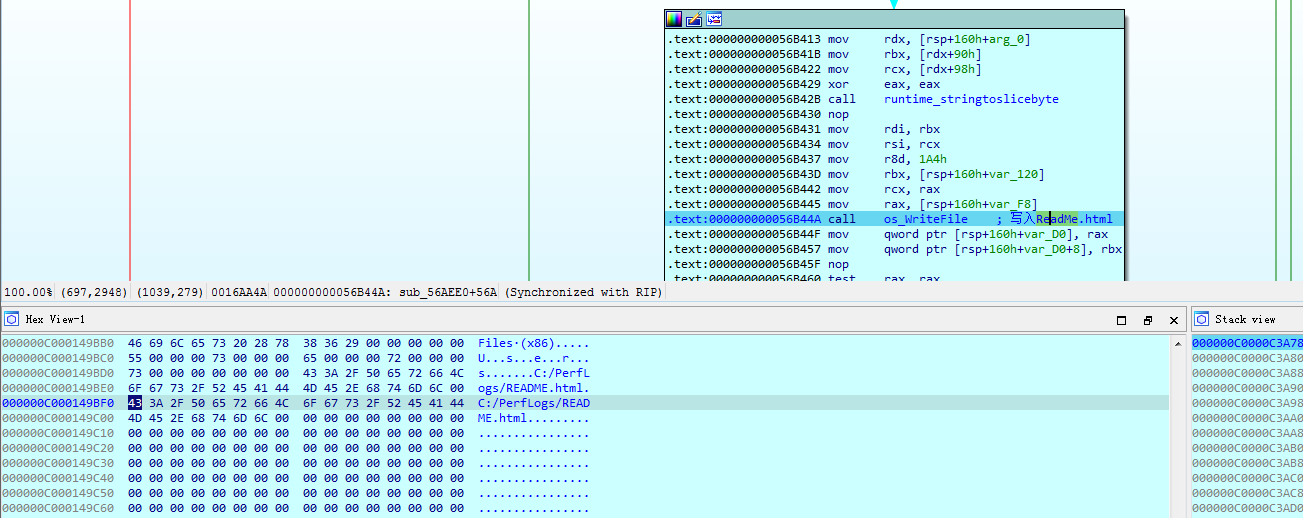The image size is (1303, 518).
Task: Click the runtime_stringtoslicebyte function name
Action: 971,99
